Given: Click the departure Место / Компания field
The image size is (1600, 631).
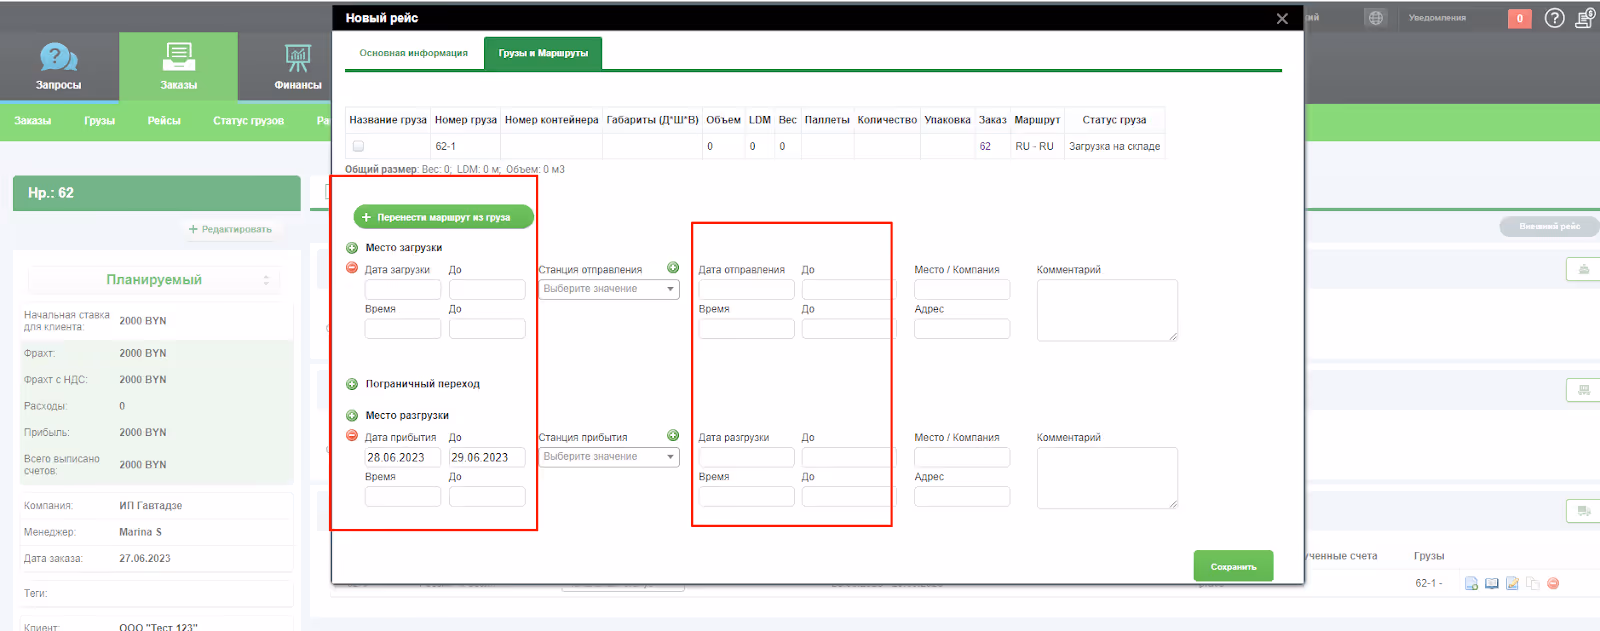Looking at the screenshot, I should pyautogui.click(x=962, y=290).
